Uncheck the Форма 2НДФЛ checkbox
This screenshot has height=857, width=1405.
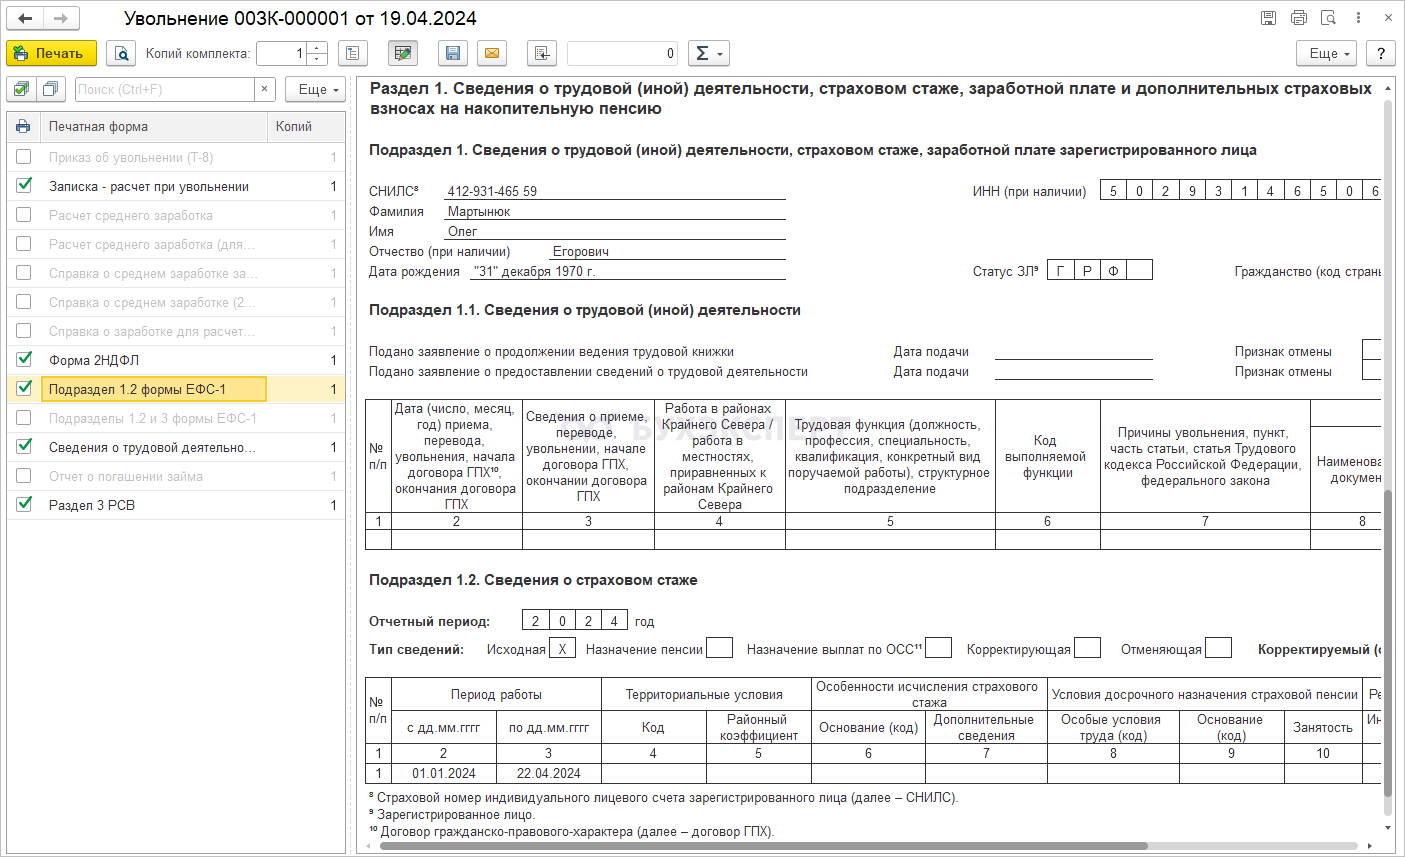[x=25, y=359]
